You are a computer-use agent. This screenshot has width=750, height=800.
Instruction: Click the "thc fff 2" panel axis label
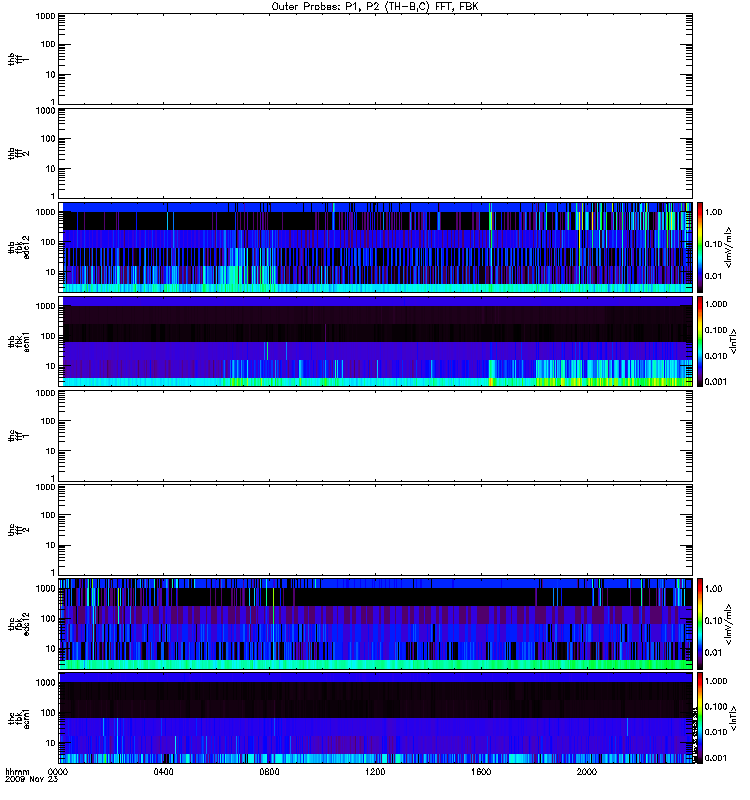click(x=18, y=530)
